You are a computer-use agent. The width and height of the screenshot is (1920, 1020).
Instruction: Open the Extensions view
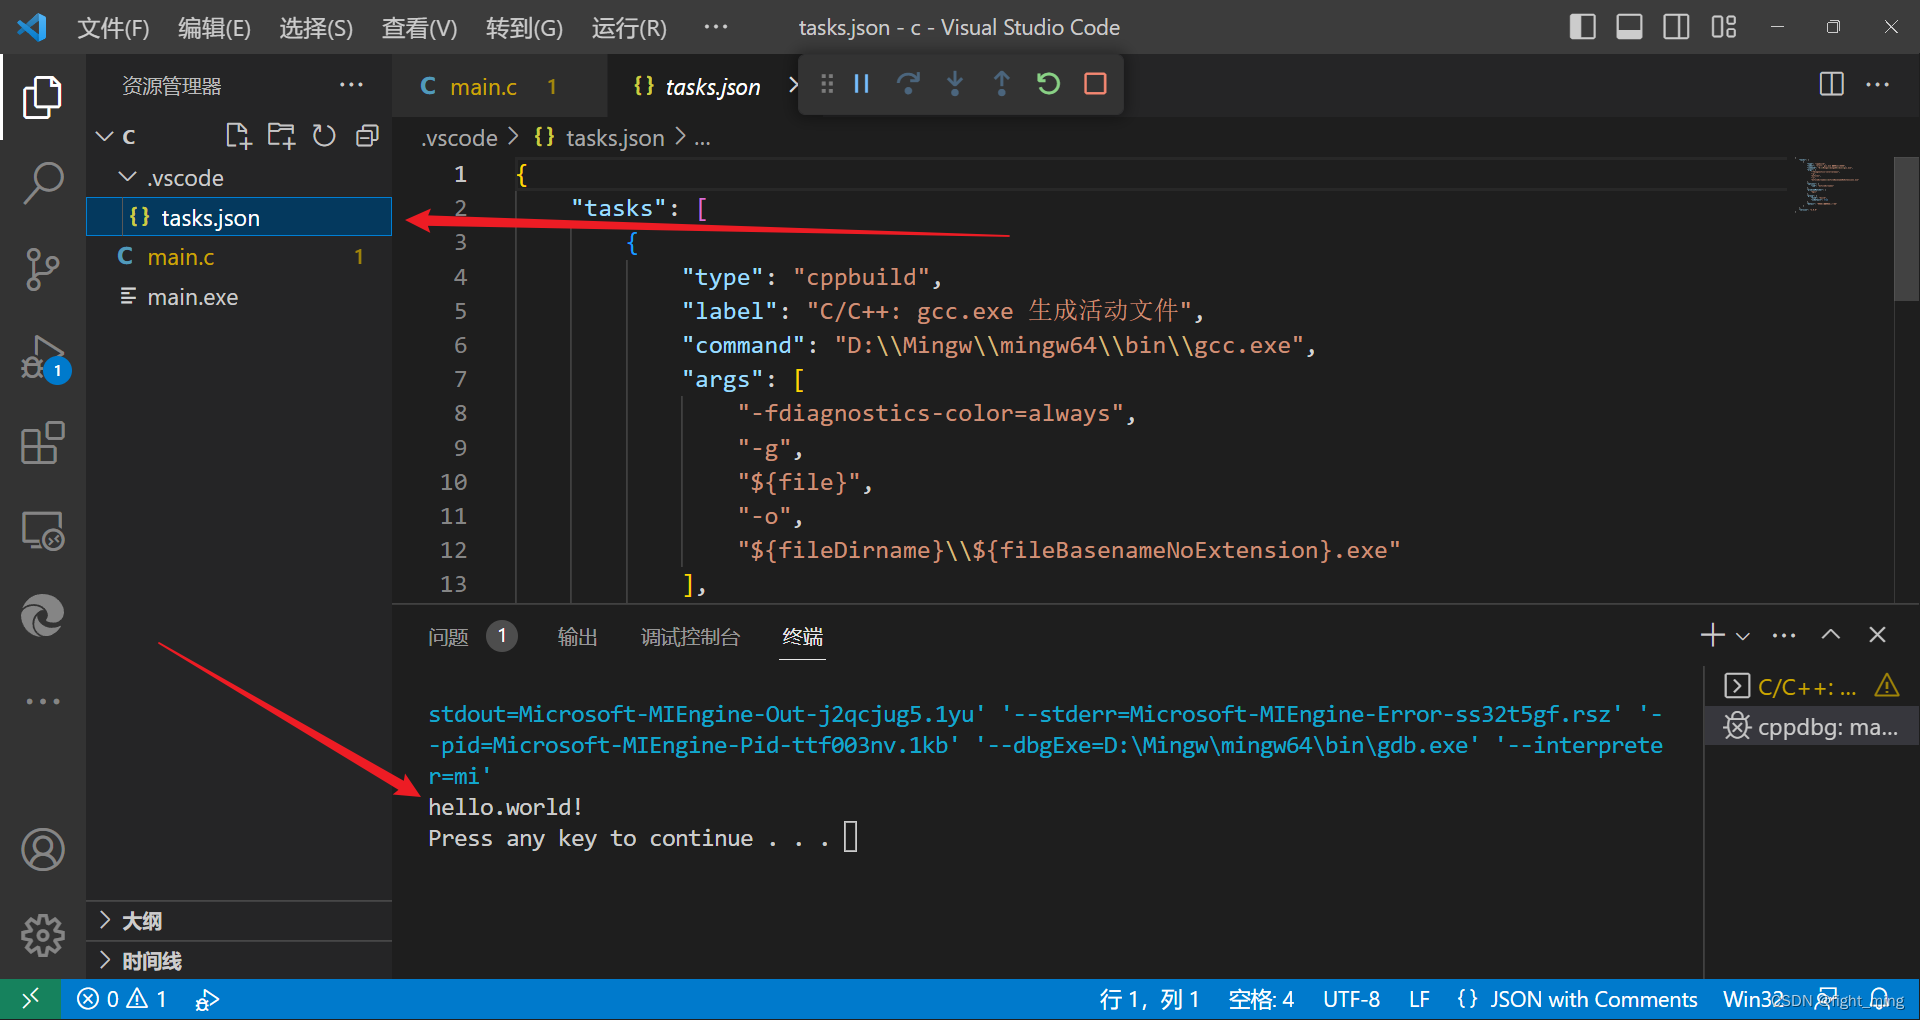(x=42, y=443)
